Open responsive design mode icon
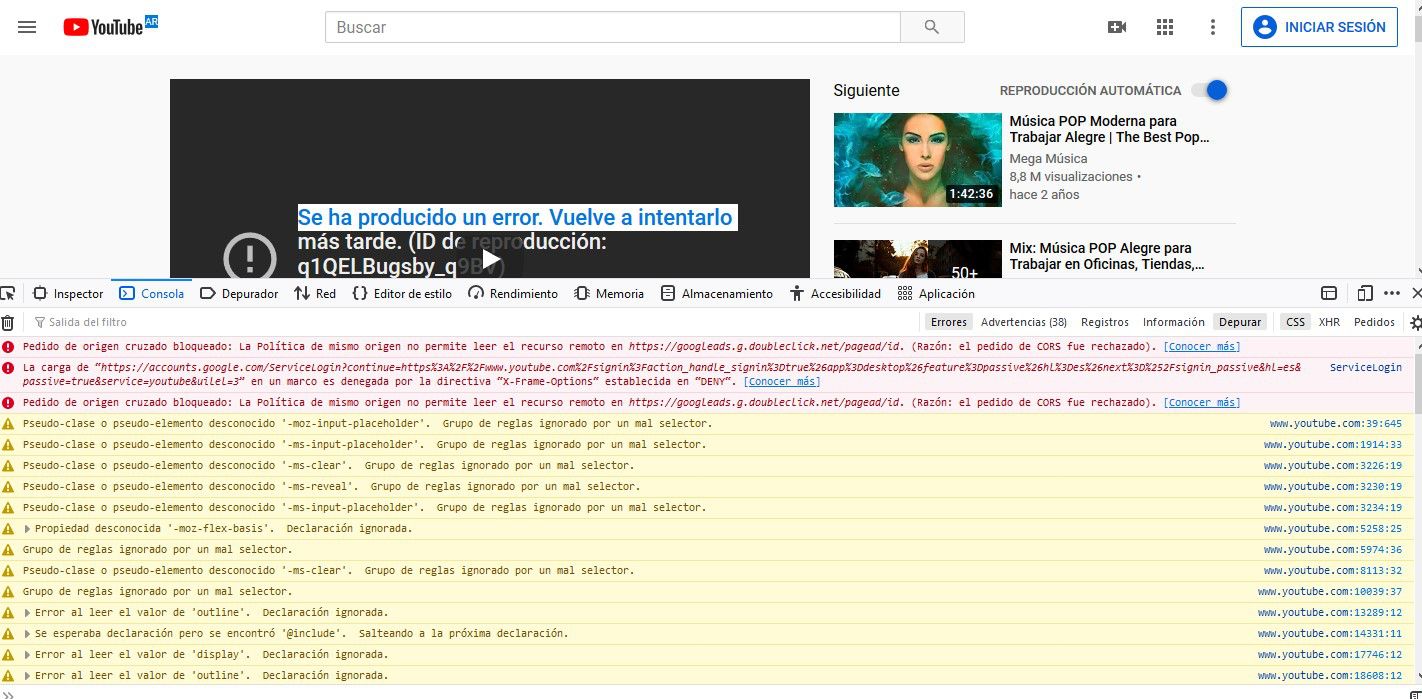 [1365, 293]
